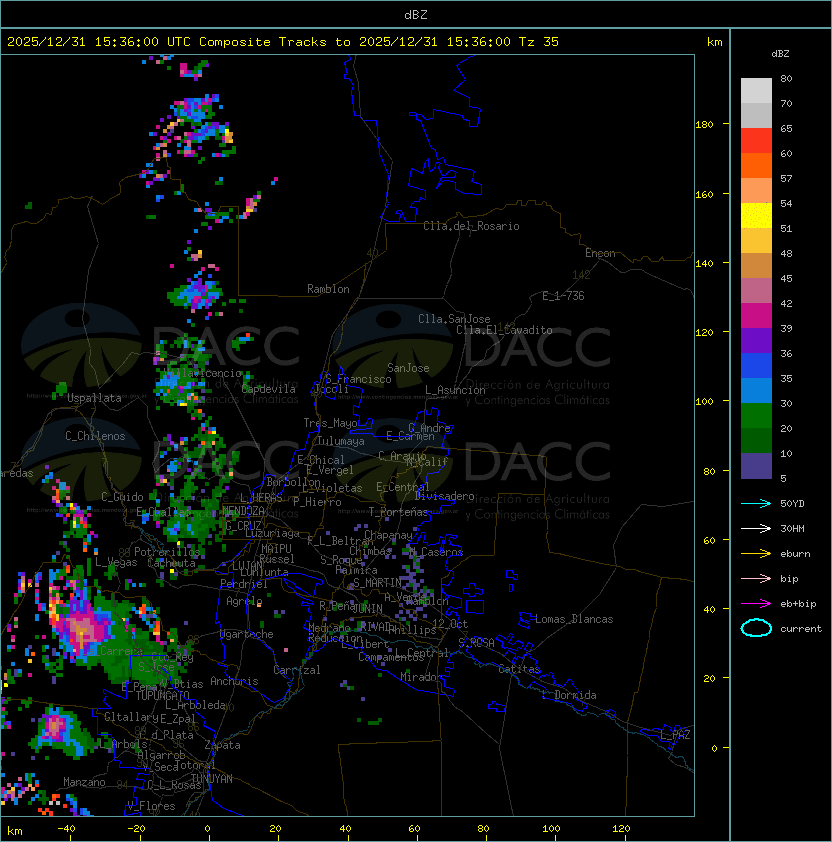Image resolution: width=832 pixels, height=842 pixels.
Task: Click the V_Flores map label
Action: tap(151, 806)
